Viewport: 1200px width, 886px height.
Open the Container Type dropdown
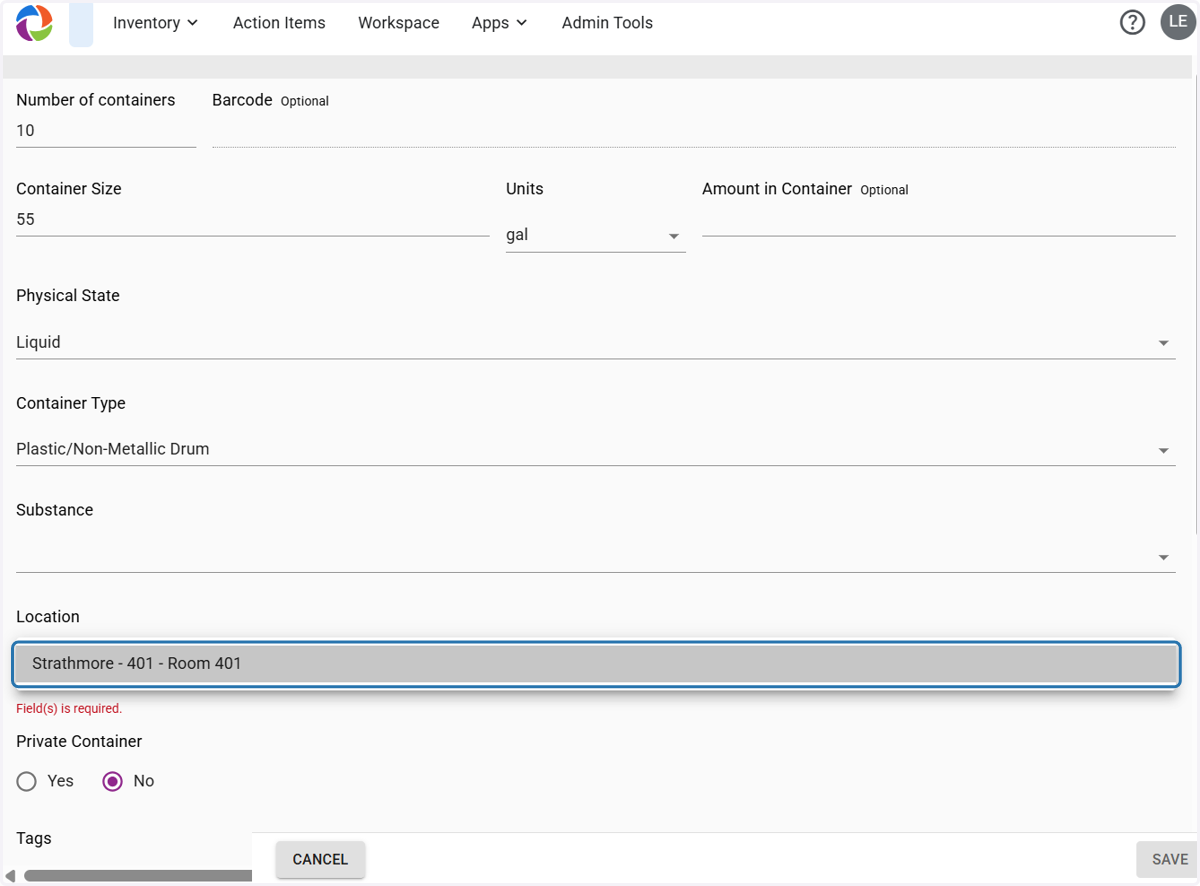pos(595,449)
